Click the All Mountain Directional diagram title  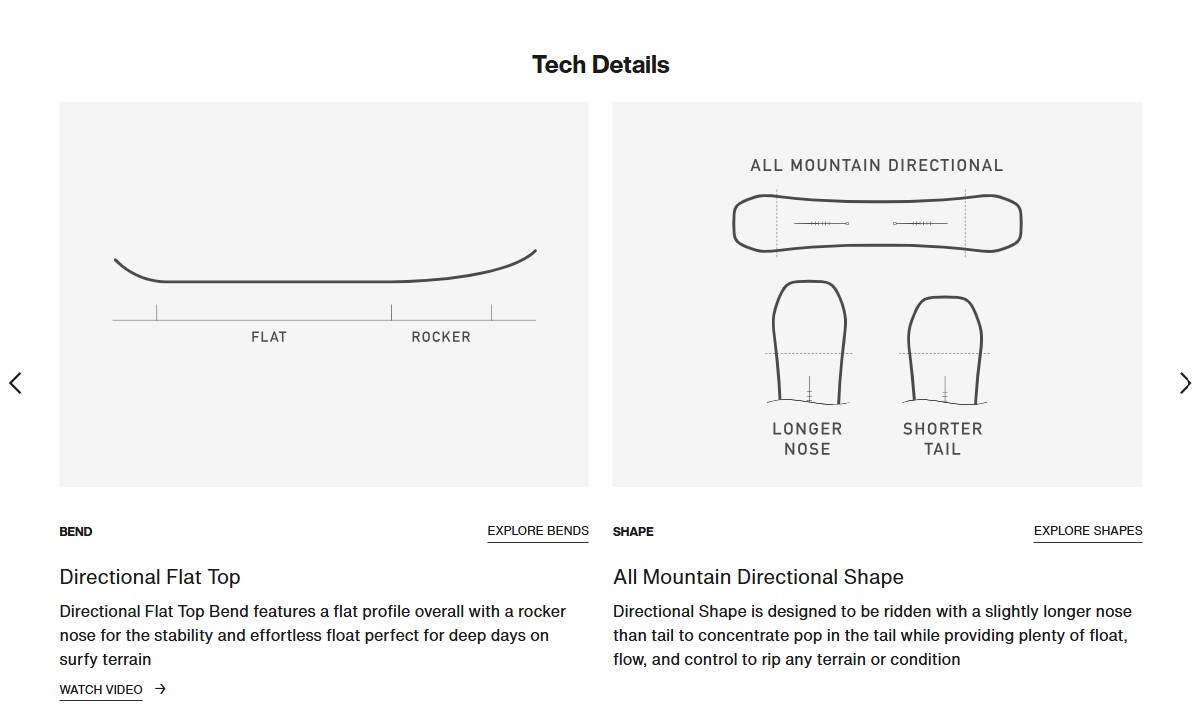click(876, 166)
